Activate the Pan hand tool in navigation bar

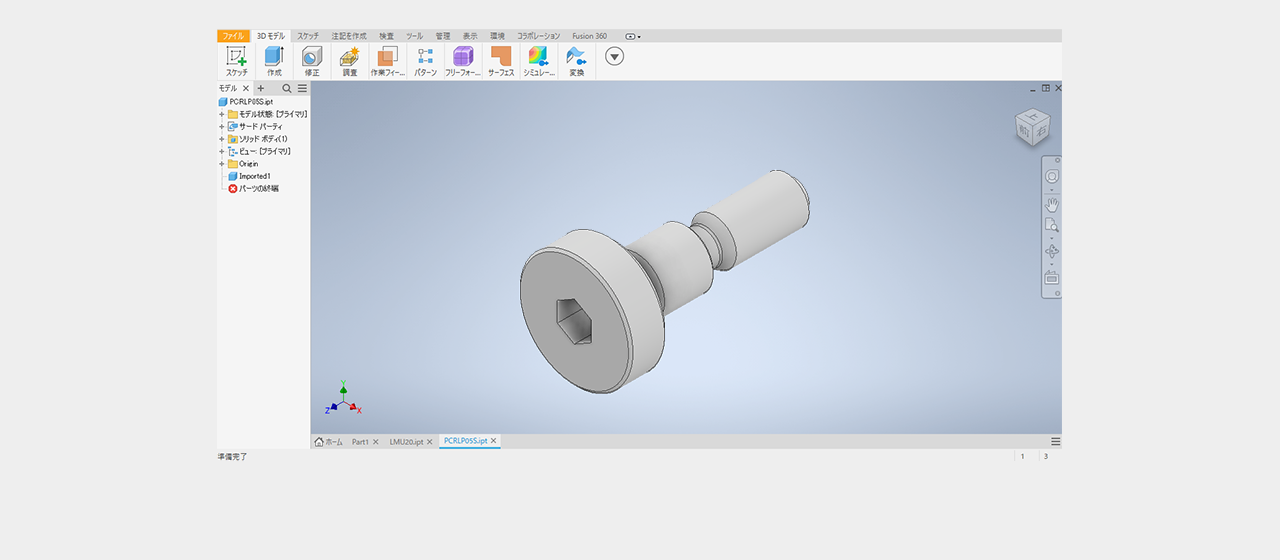[1052, 205]
